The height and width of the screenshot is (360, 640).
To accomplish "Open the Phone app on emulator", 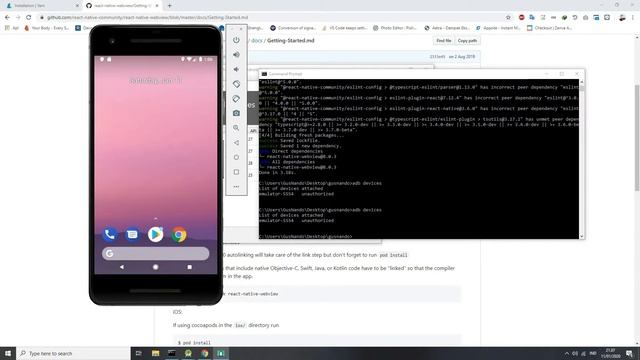I will click(x=109, y=234).
